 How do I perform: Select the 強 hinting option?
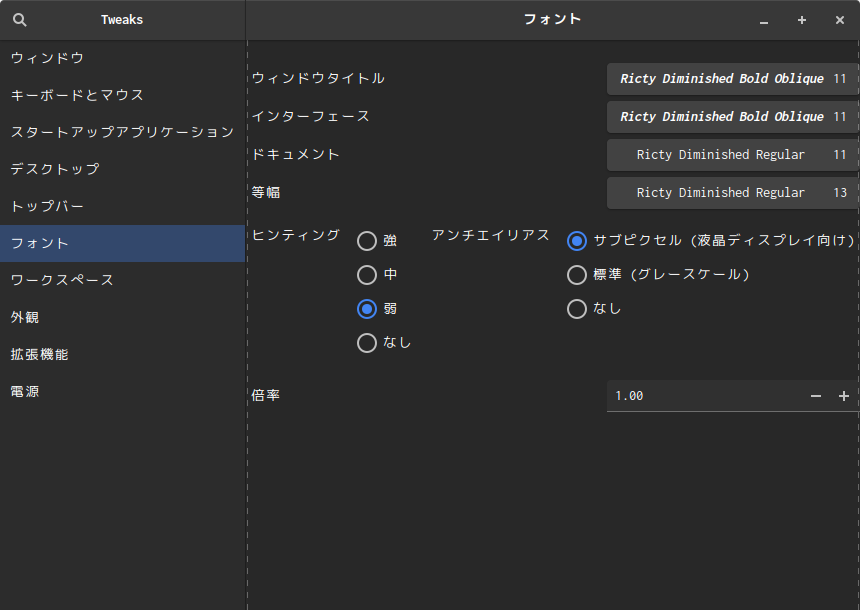[x=367, y=241]
